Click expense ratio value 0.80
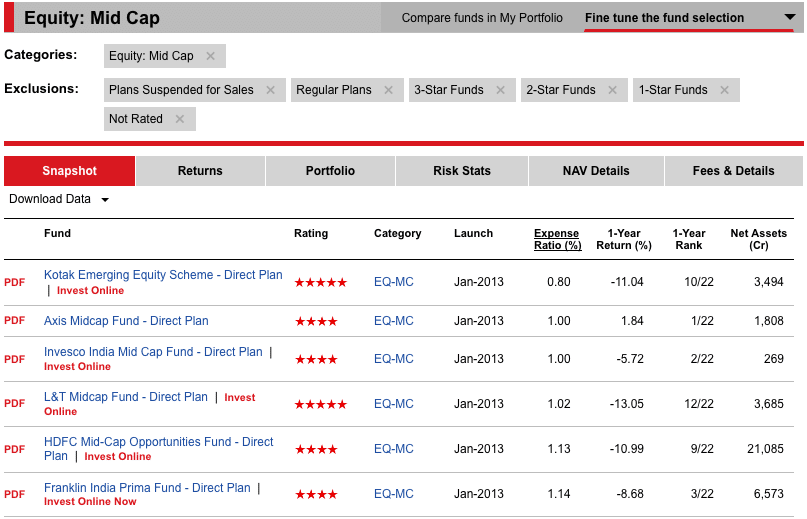The height and width of the screenshot is (519, 807). tap(559, 282)
